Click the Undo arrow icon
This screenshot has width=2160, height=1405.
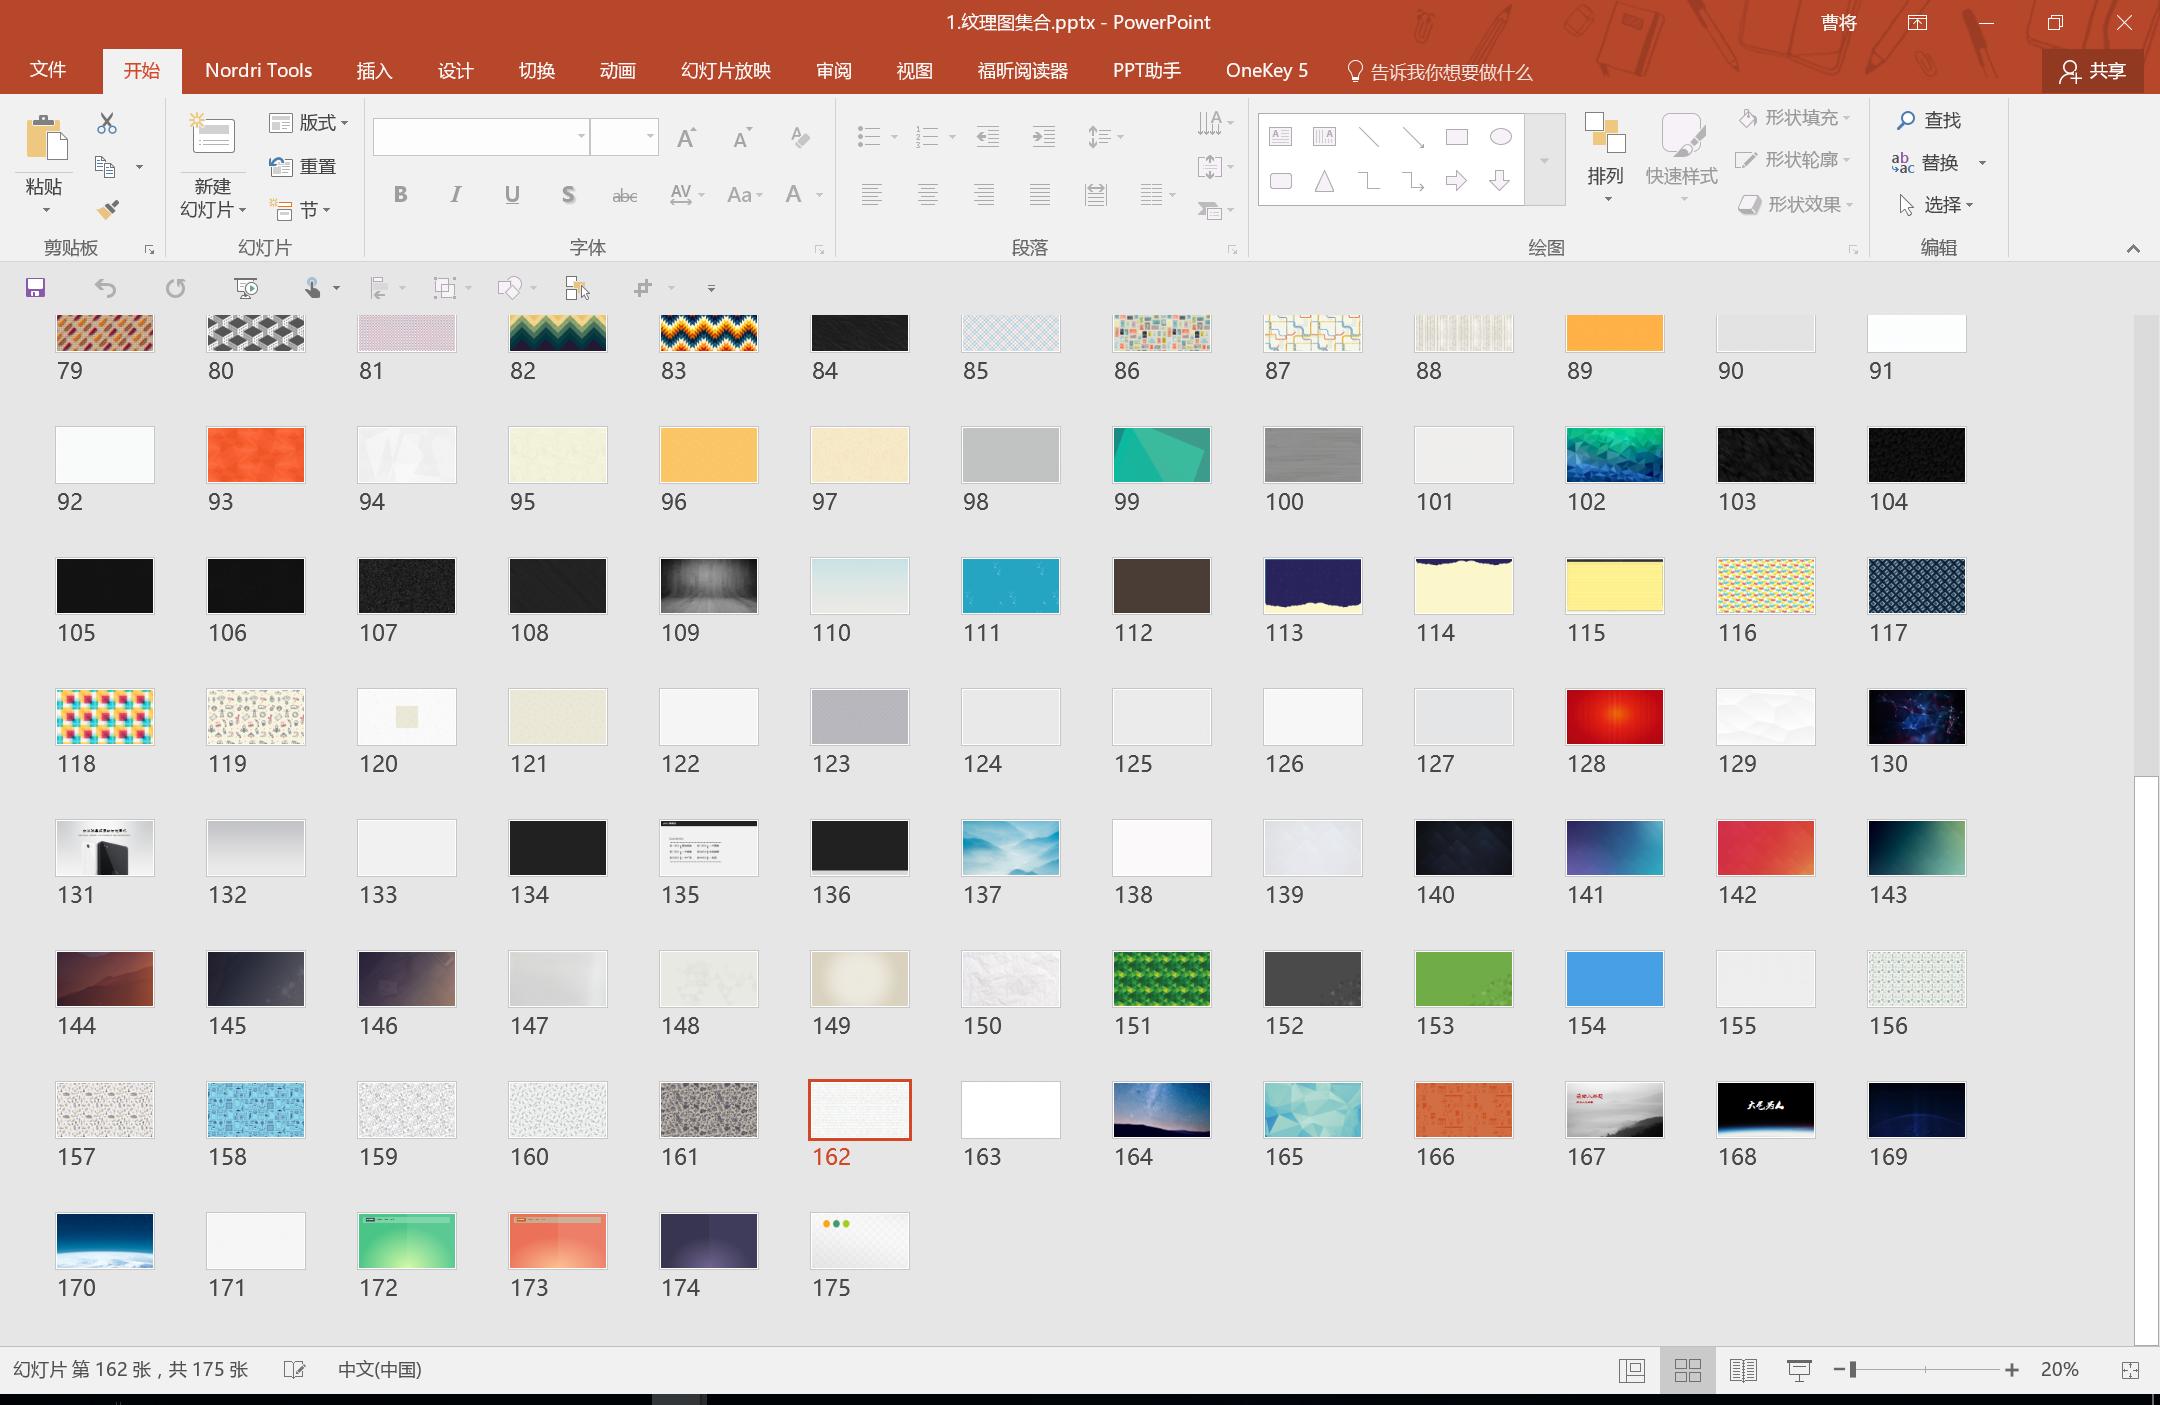(105, 288)
